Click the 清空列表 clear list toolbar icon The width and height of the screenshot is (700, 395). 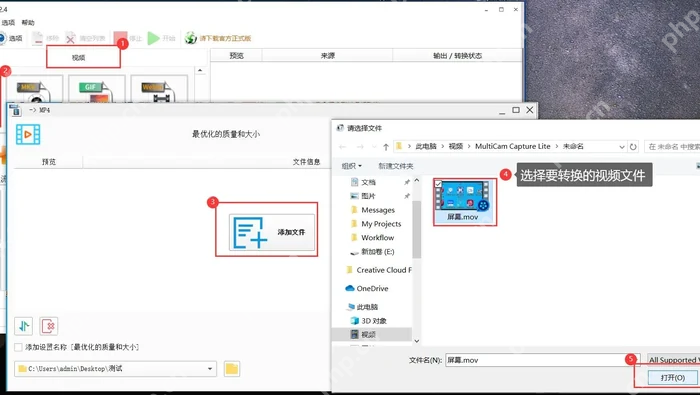(x=85, y=38)
